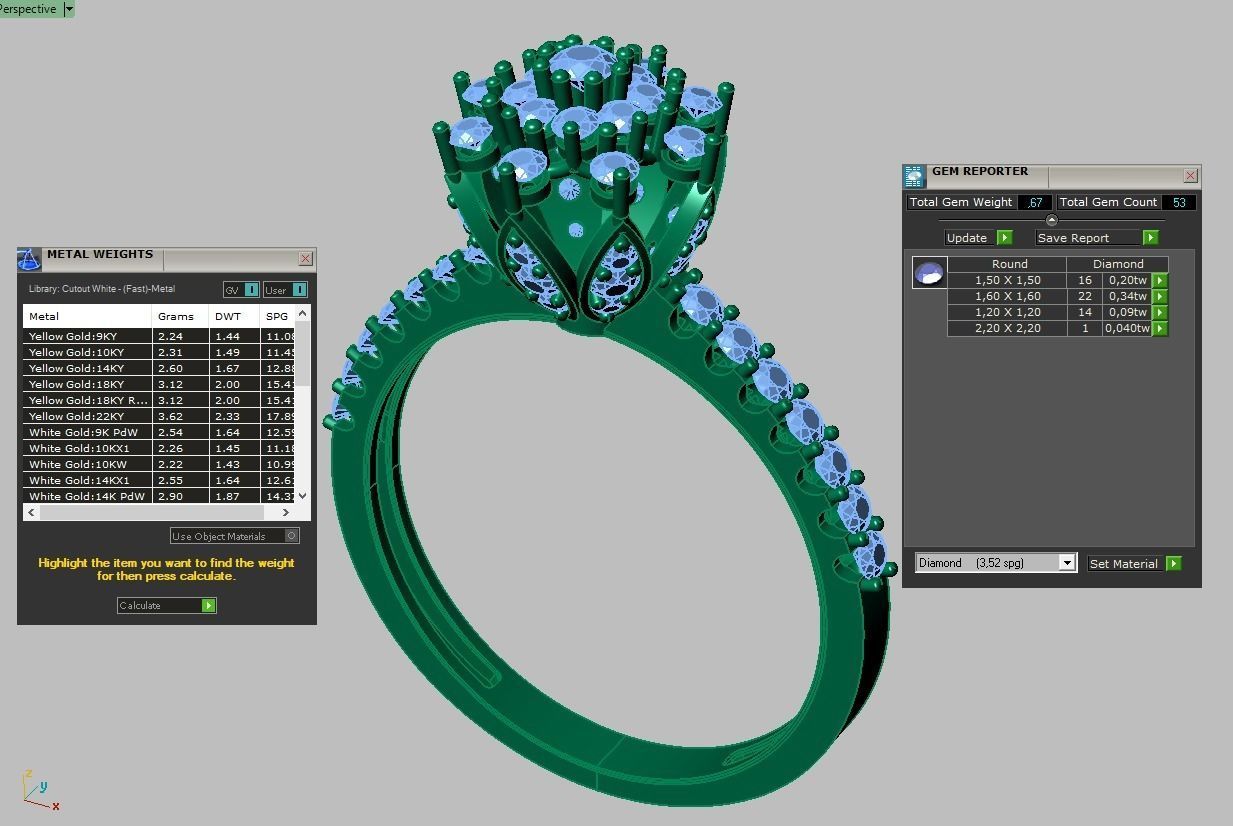Click the 1,20 X 1,20 size cell
Image resolution: width=1233 pixels, height=826 pixels.
(x=1007, y=312)
